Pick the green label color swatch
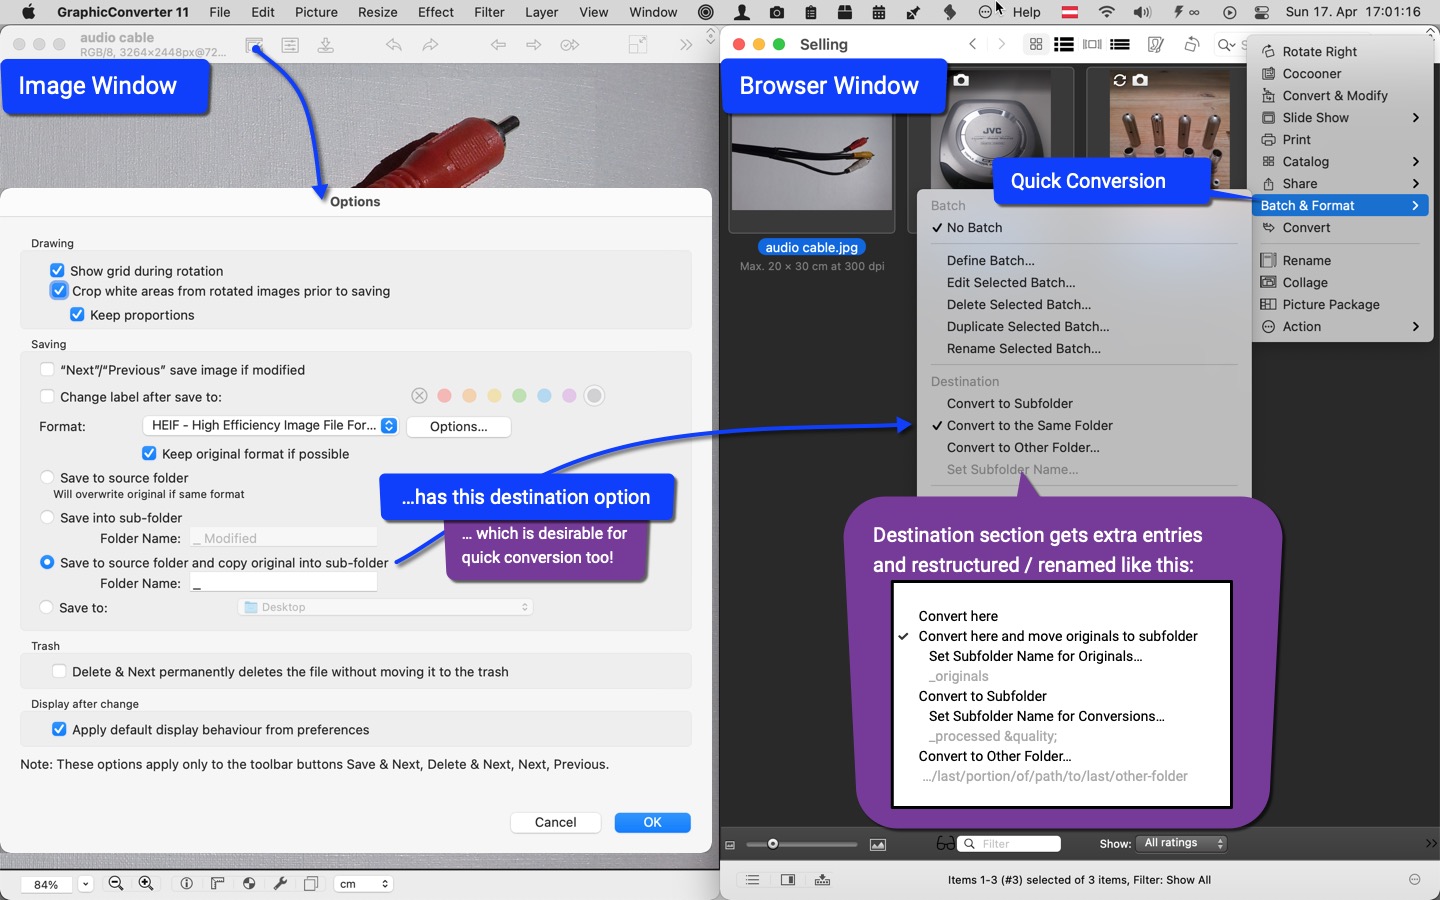The height and width of the screenshot is (900, 1440). [x=519, y=396]
